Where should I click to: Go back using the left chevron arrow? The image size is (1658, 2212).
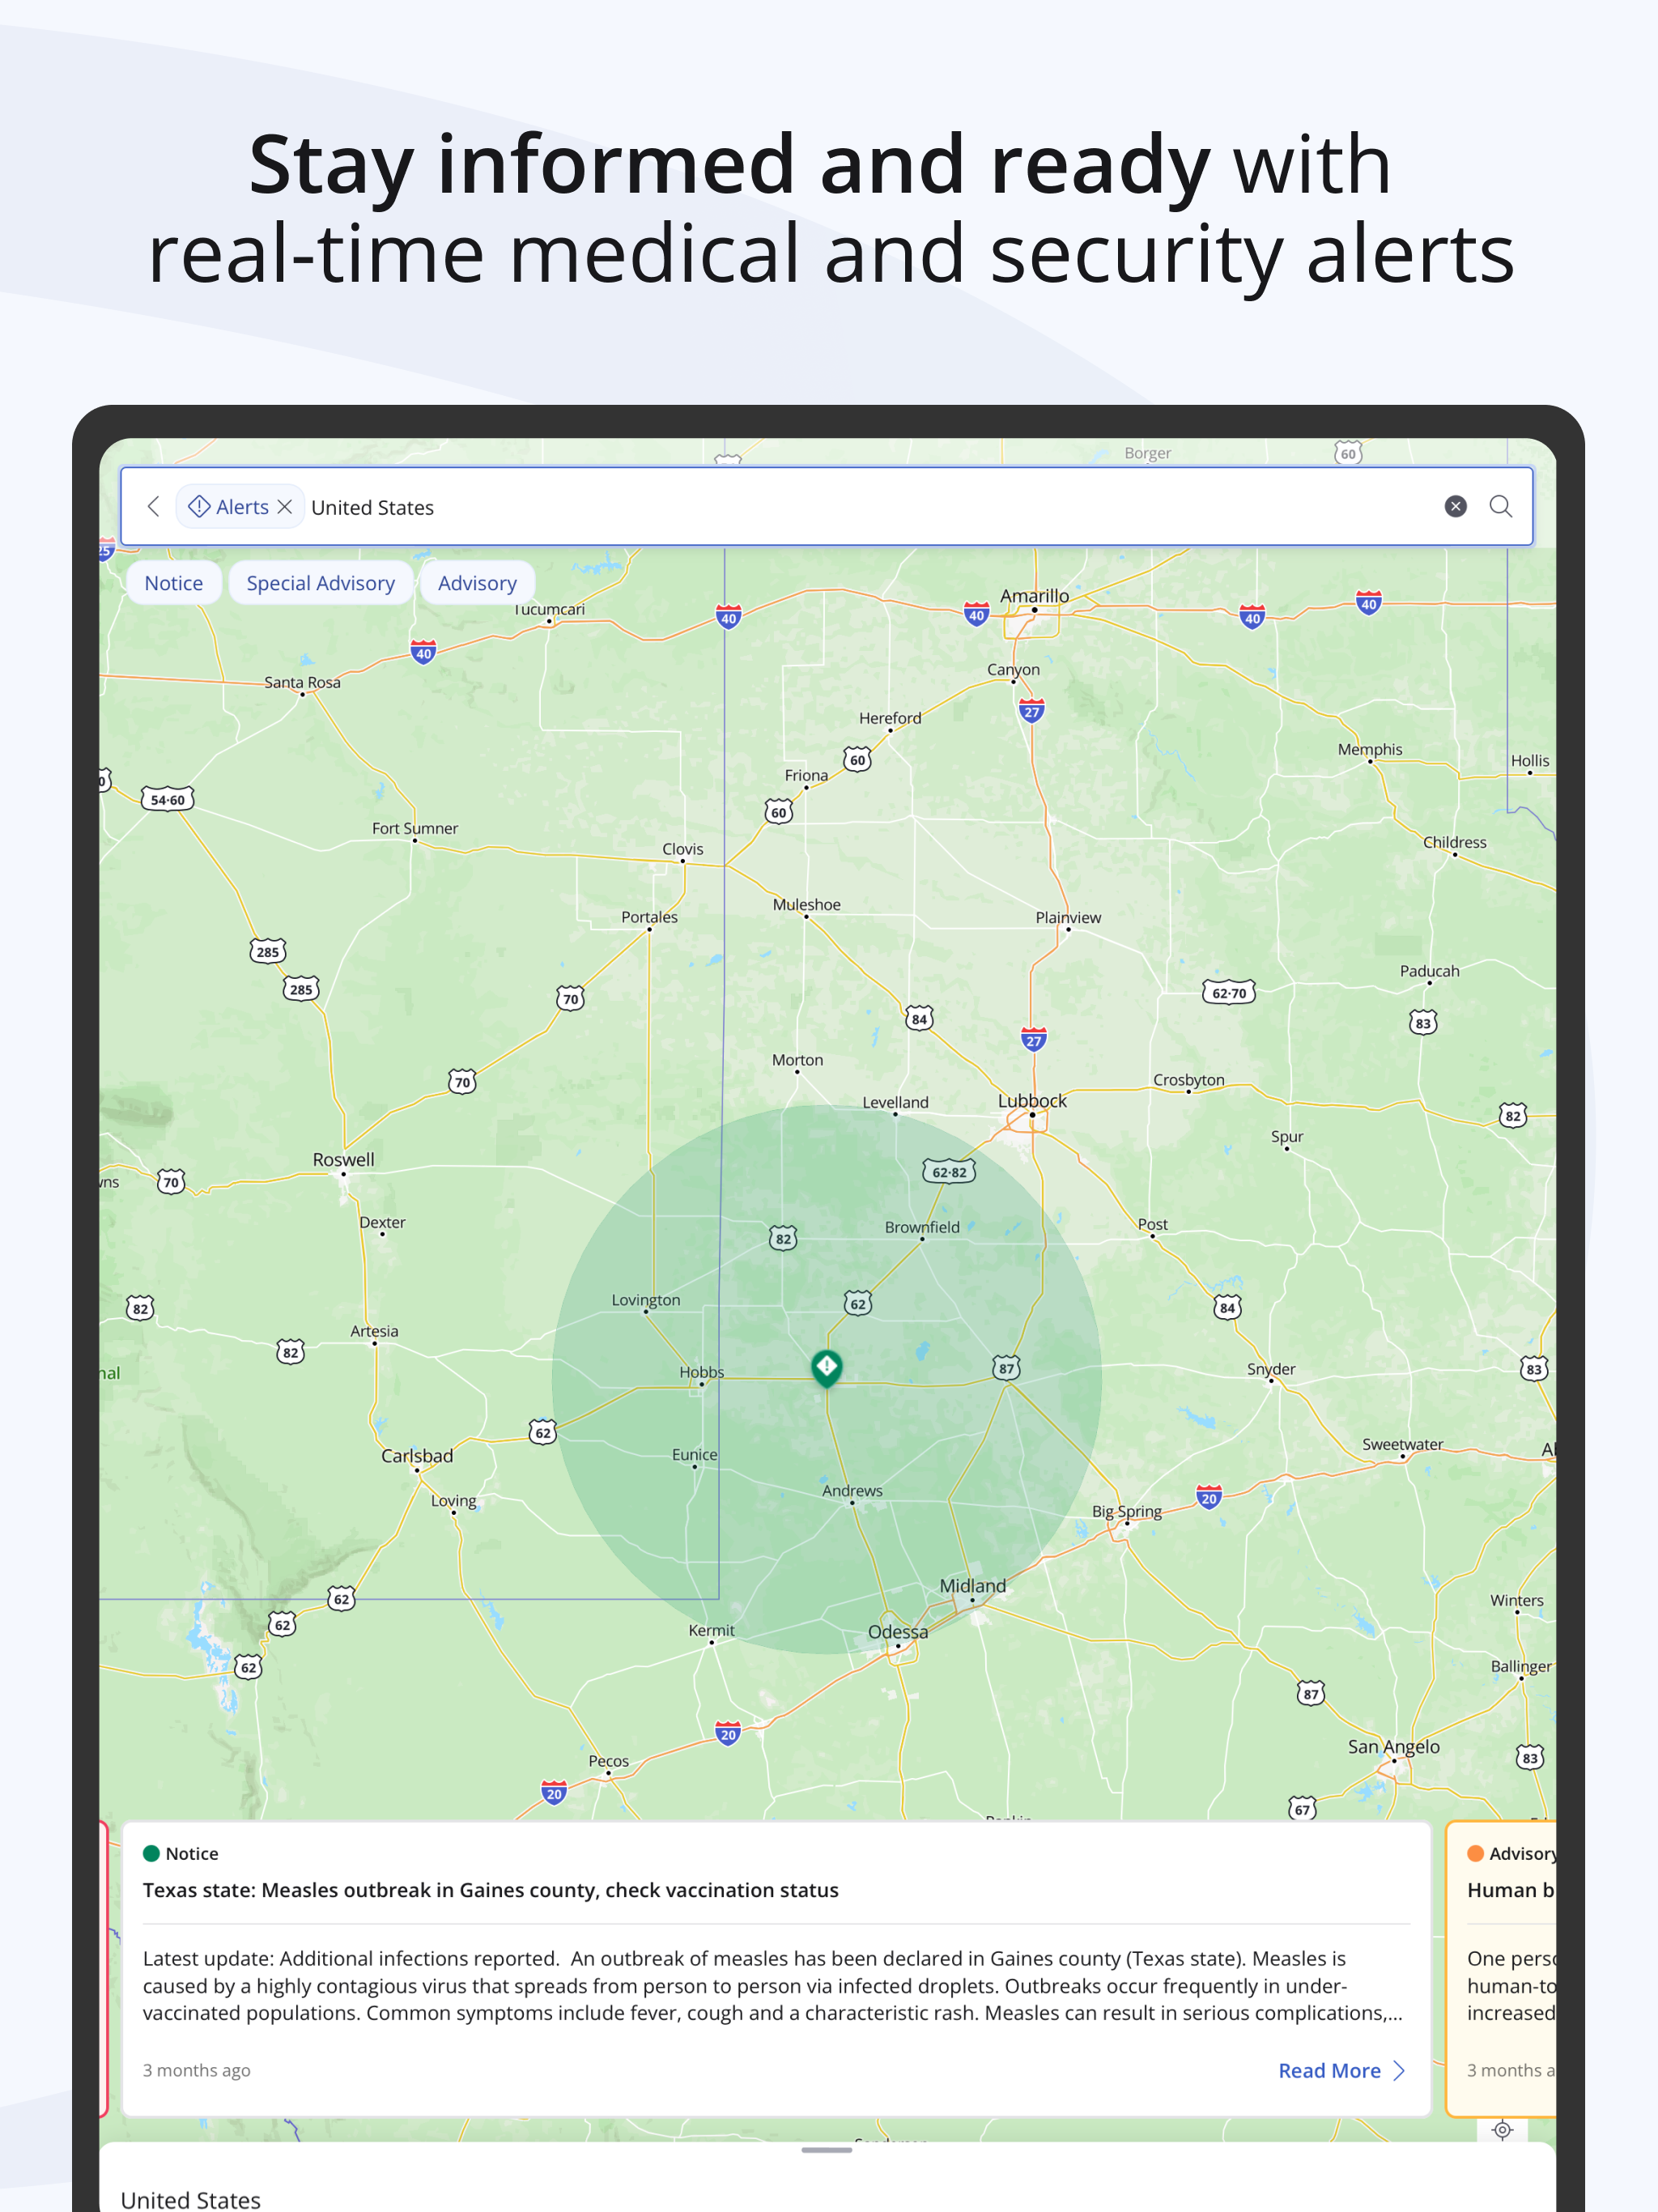(153, 506)
